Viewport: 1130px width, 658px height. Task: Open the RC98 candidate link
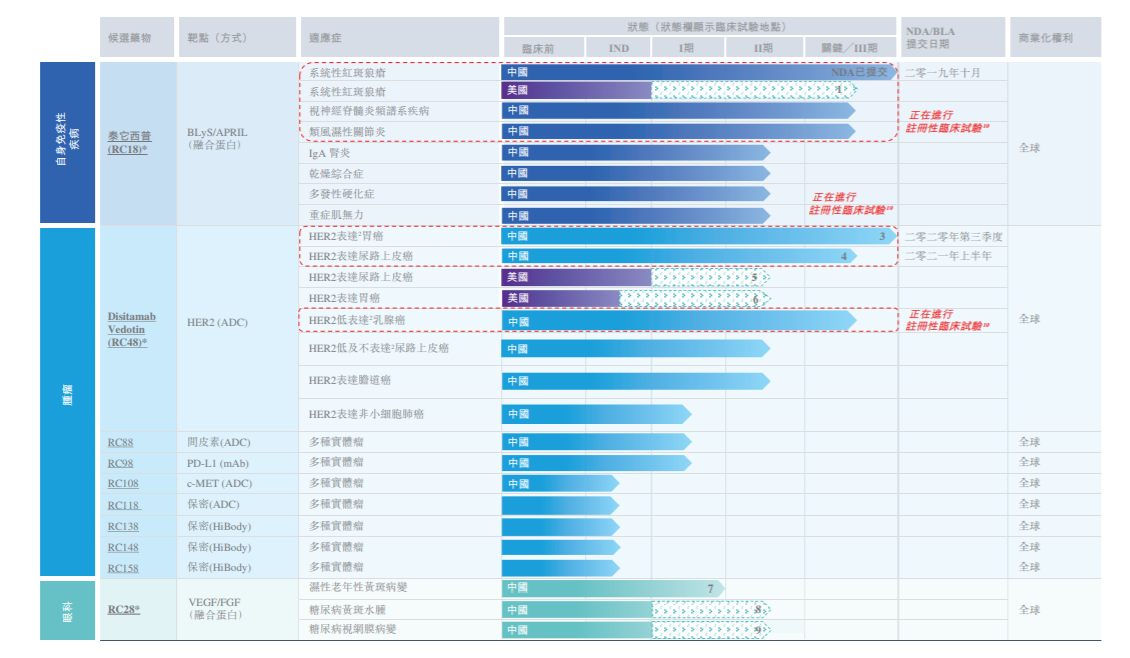click(x=120, y=463)
